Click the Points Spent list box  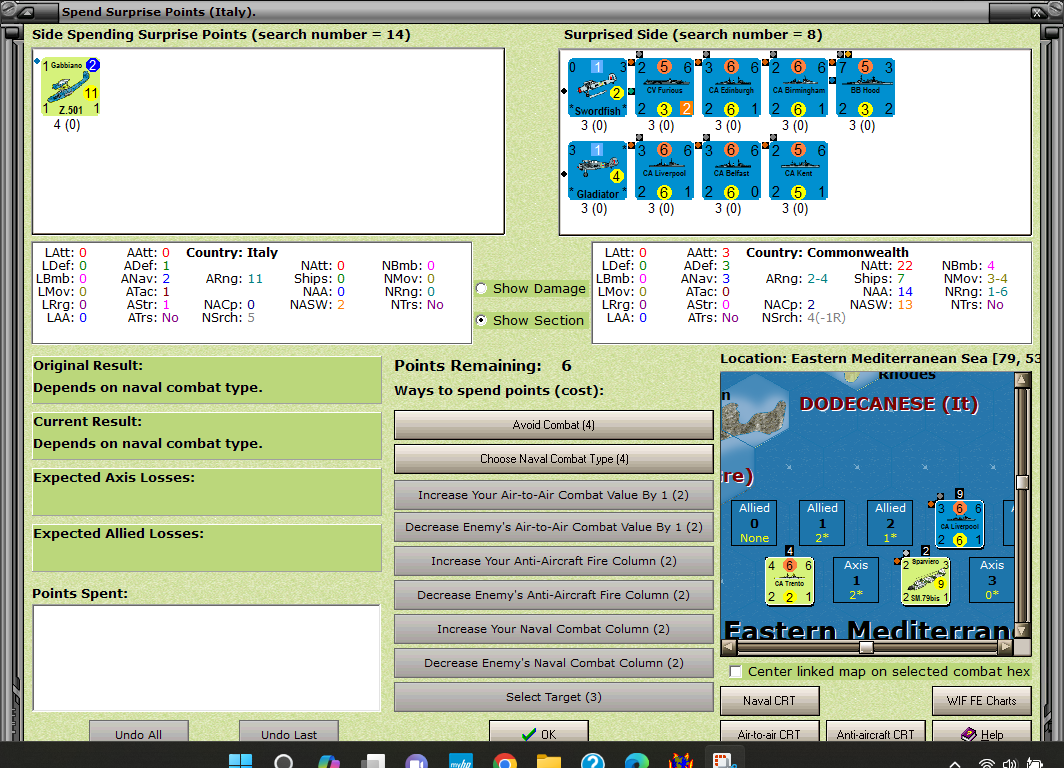[x=206, y=658]
